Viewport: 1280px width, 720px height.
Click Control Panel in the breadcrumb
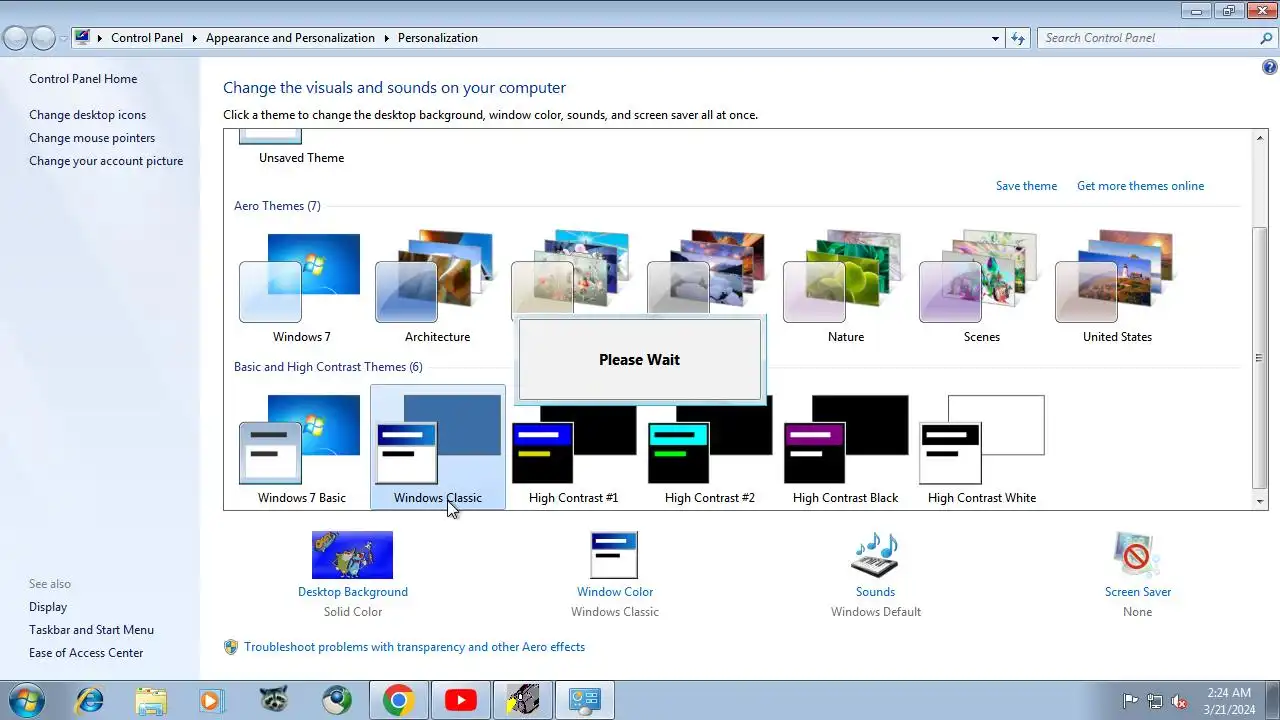click(x=147, y=38)
